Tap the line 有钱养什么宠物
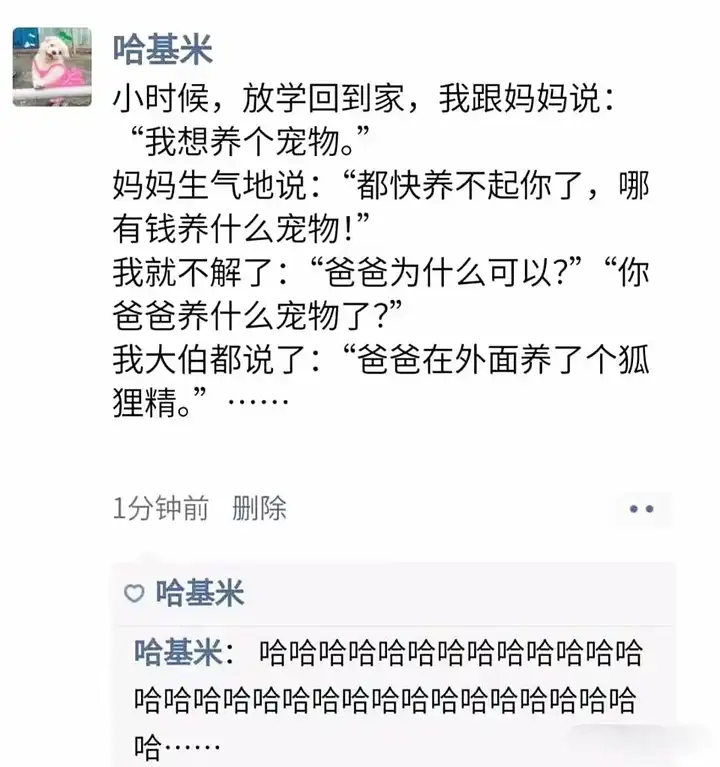The image size is (720, 767). tap(241, 228)
